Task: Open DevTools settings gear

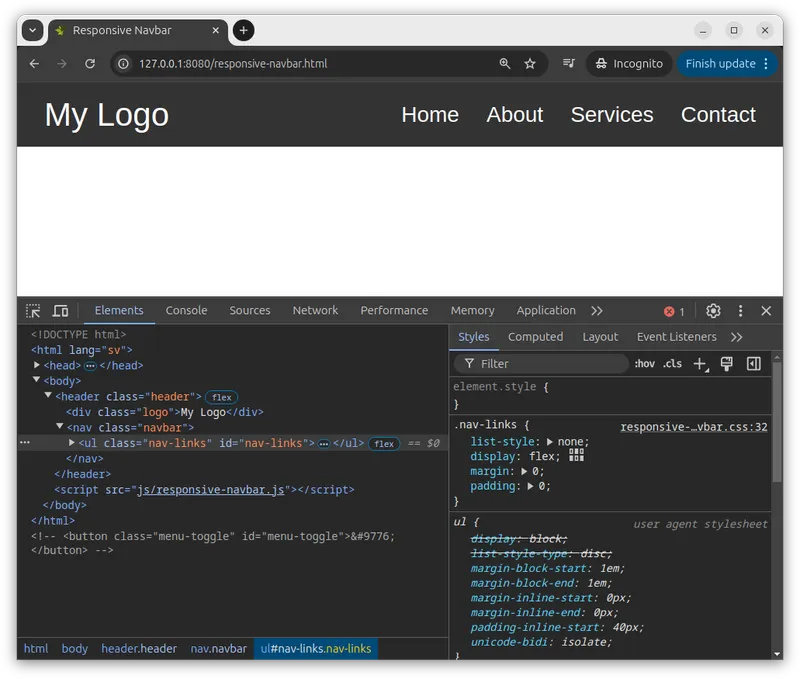Action: pos(713,311)
